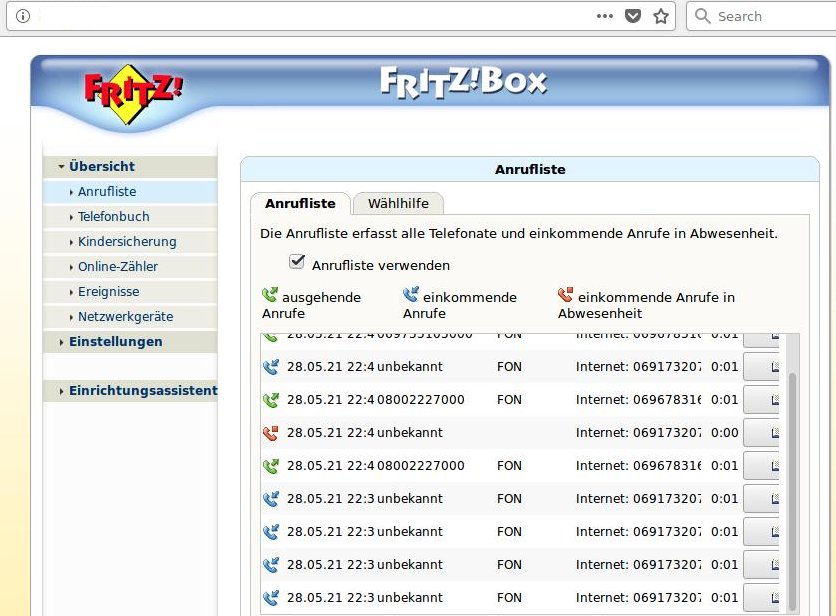Show the Ereignisse page

130,292
